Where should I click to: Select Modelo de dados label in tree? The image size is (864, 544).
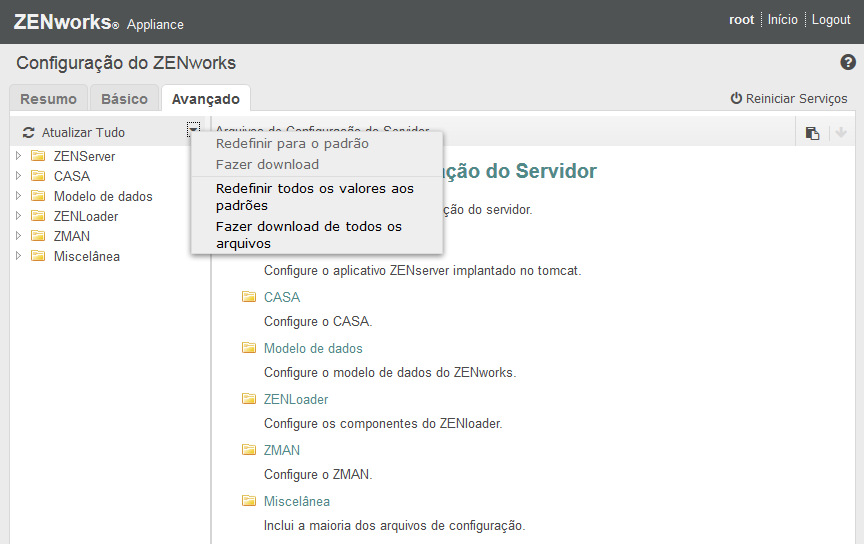[103, 196]
